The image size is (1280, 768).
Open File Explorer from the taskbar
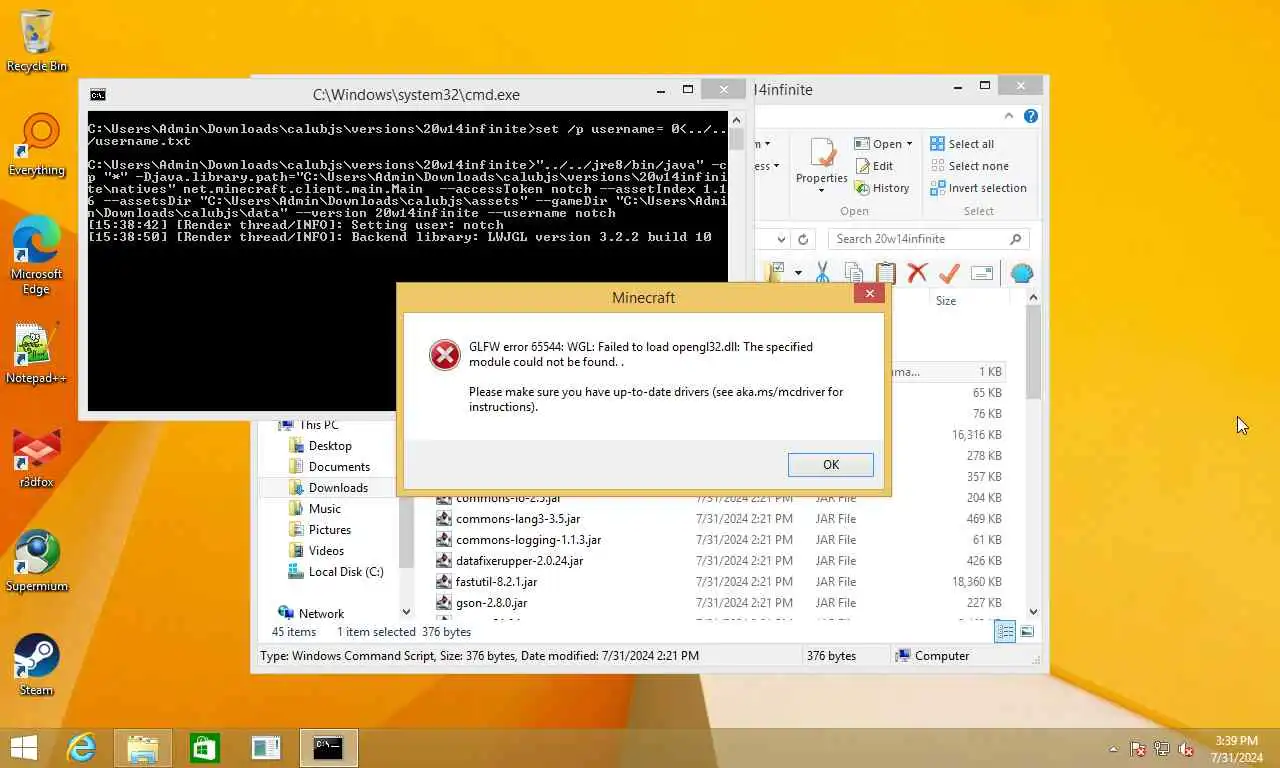click(x=143, y=748)
